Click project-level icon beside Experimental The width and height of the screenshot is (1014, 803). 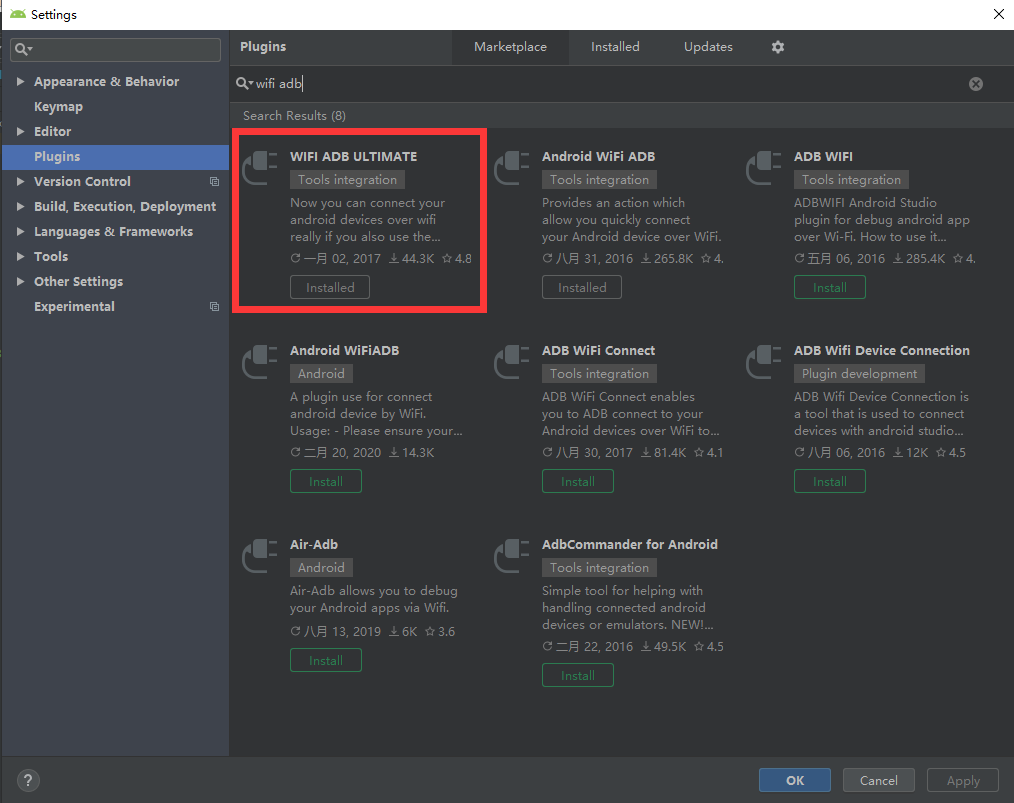(x=214, y=306)
